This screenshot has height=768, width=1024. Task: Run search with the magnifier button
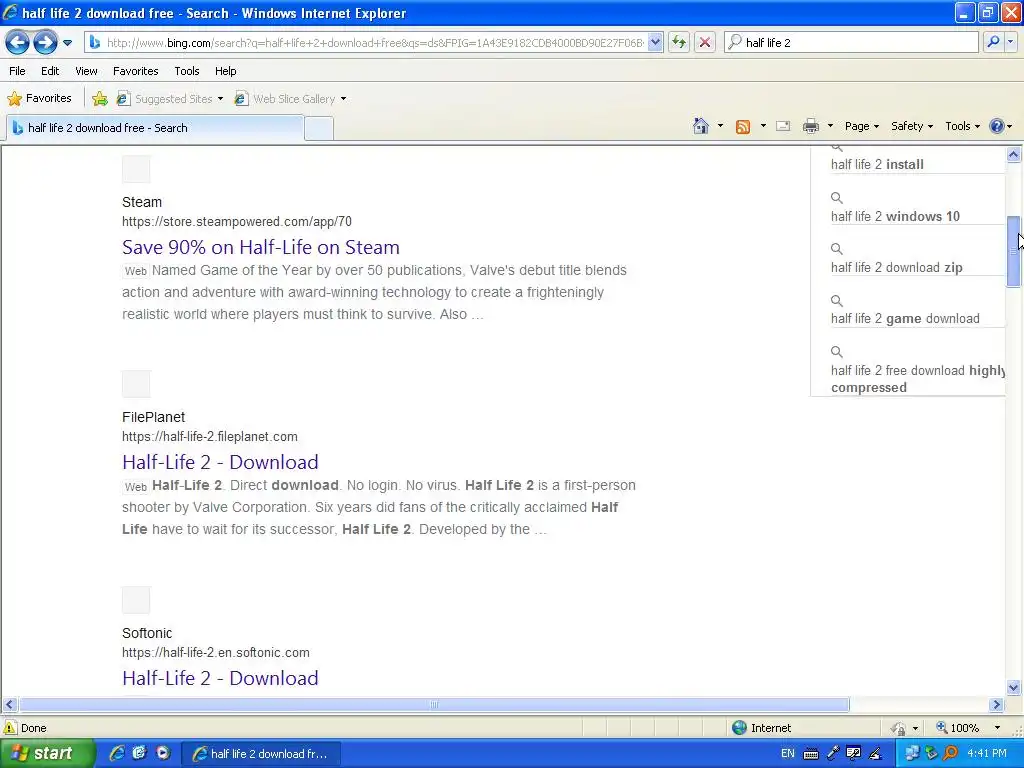[993, 42]
